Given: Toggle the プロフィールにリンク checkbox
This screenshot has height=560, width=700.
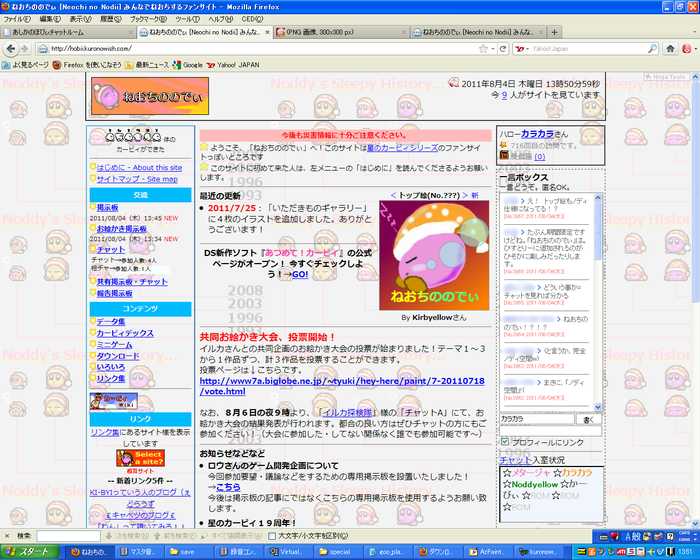Looking at the screenshot, I should 505,442.
